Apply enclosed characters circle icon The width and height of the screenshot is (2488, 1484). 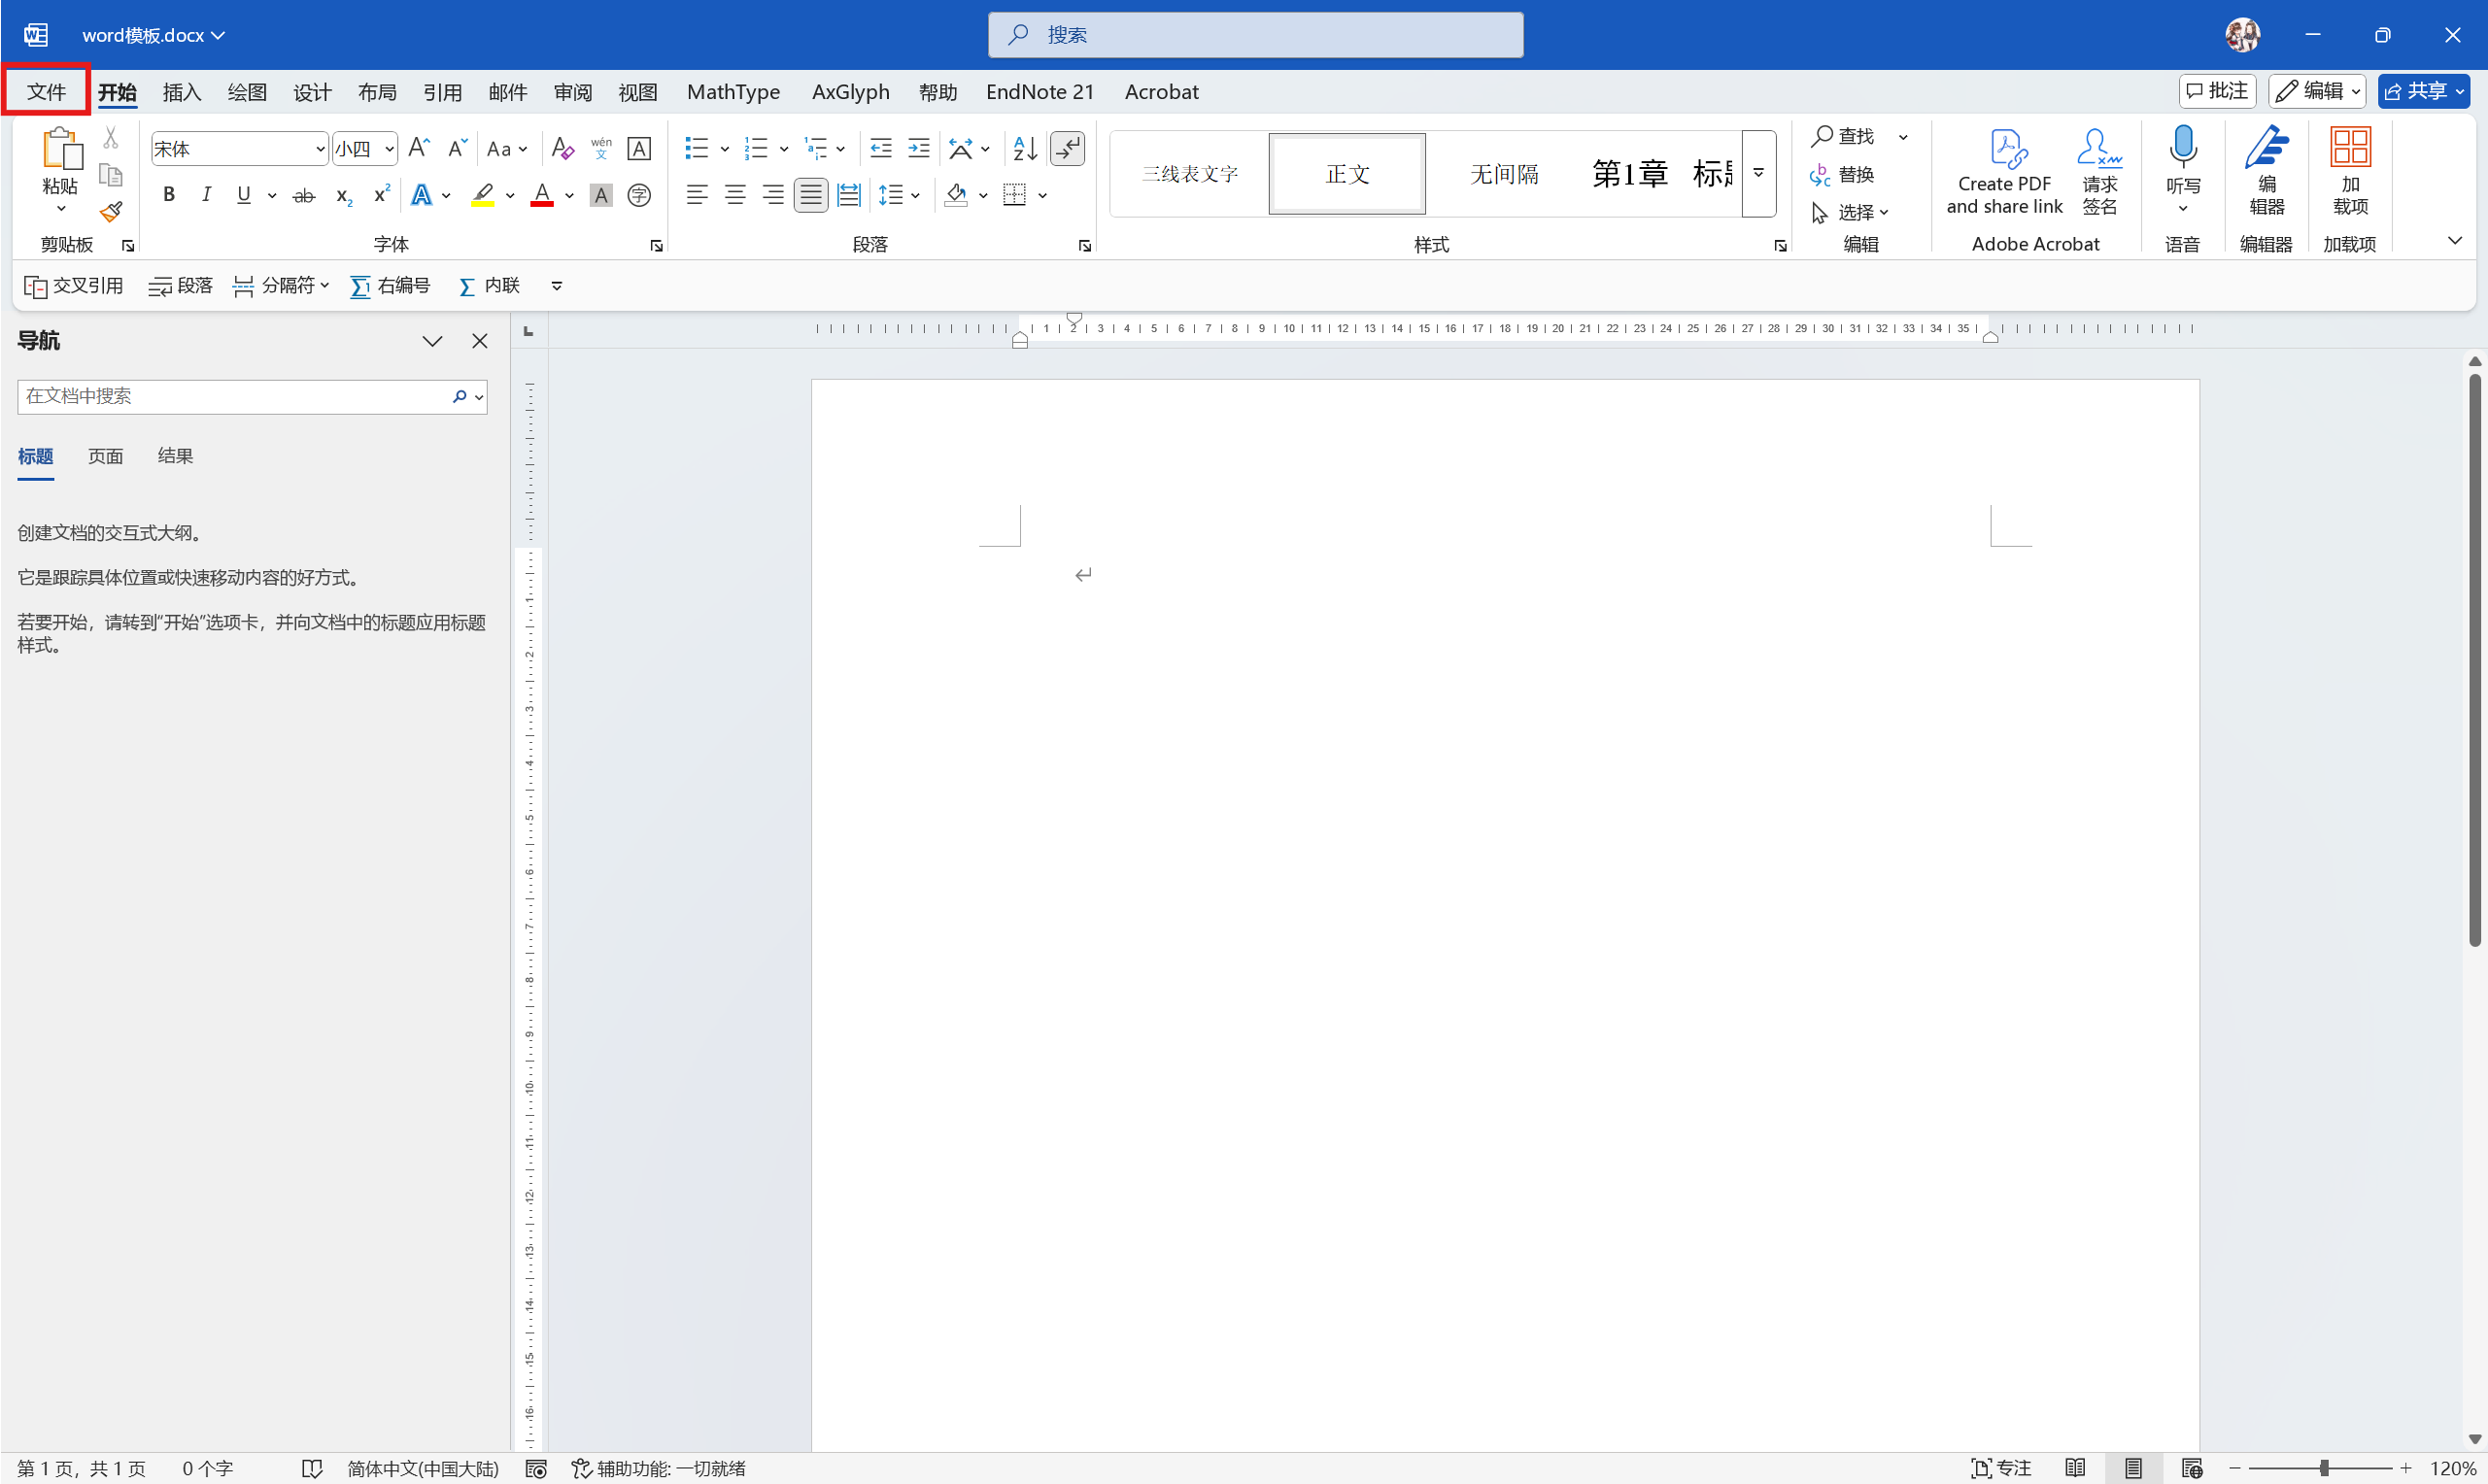639,194
